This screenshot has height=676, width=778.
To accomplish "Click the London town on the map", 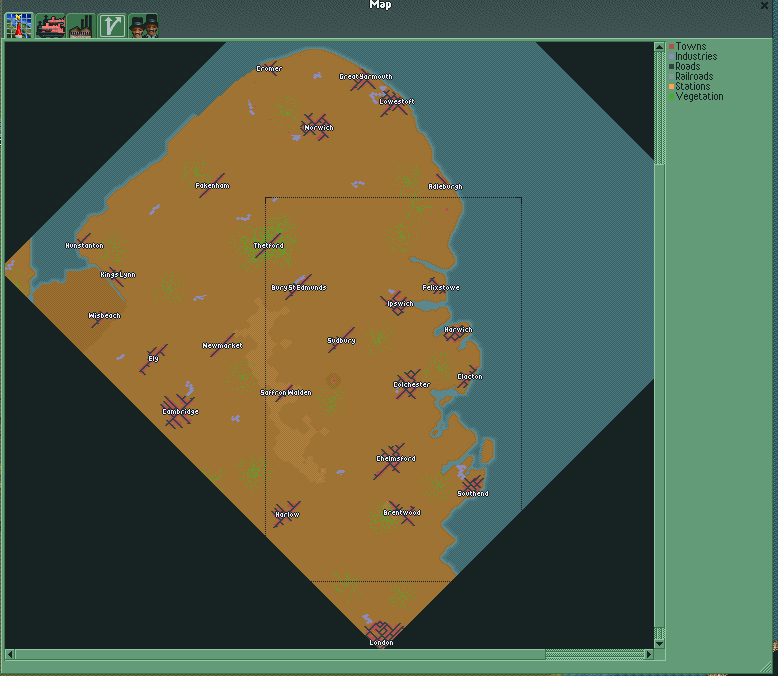I will 381,631.
